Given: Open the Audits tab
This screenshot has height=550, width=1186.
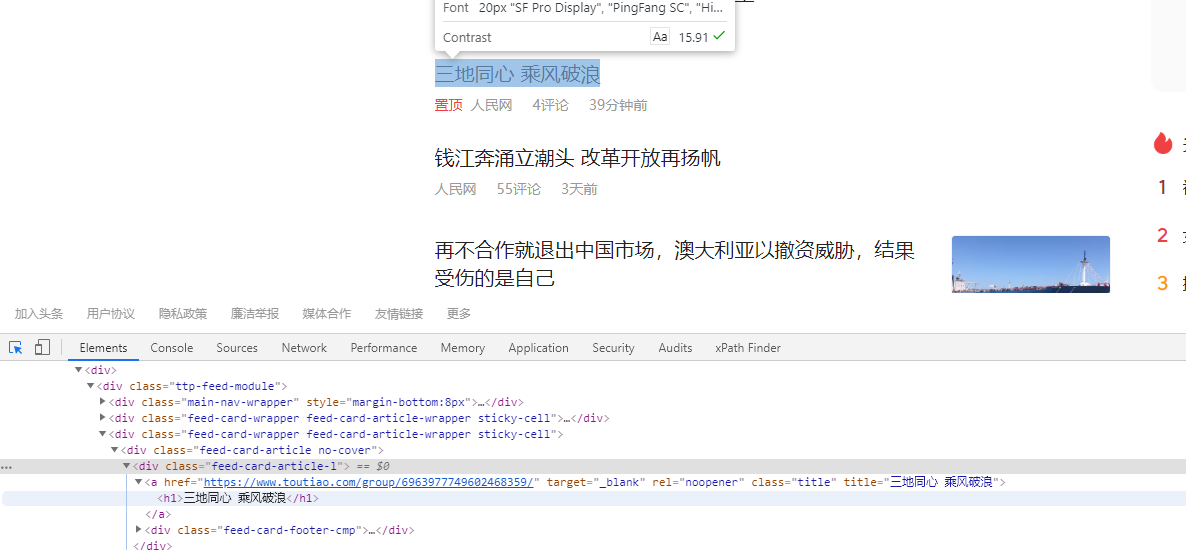Looking at the screenshot, I should (675, 348).
